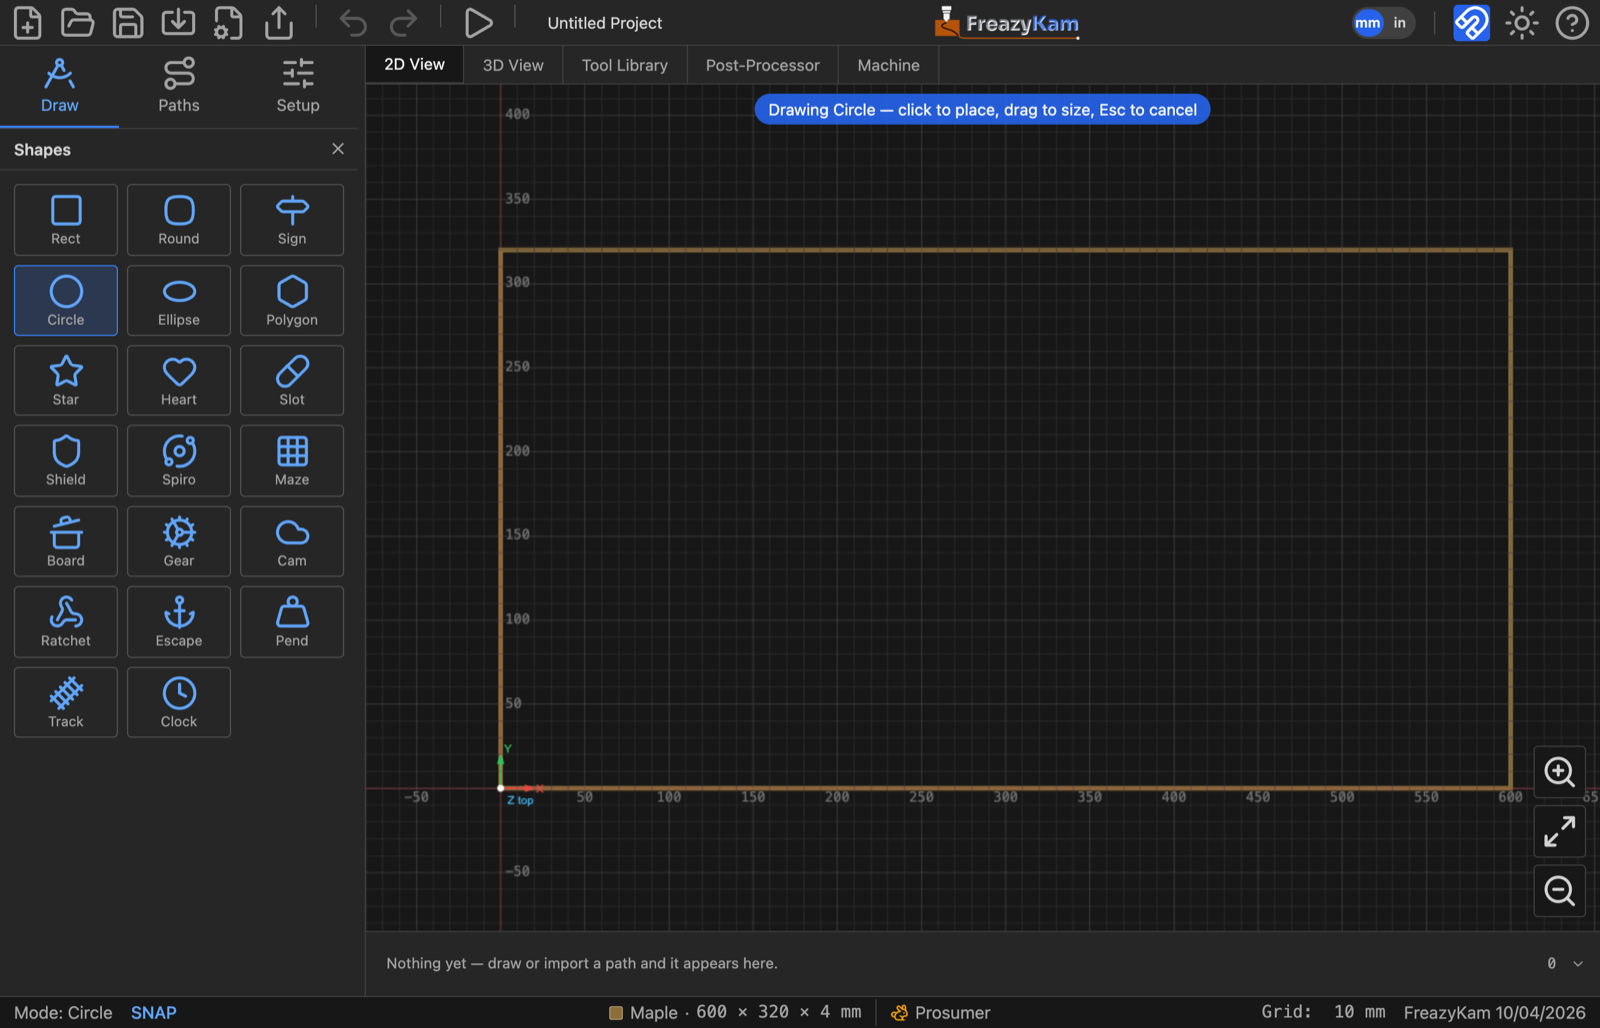The image size is (1600, 1028).
Task: Choose the Sign shape tool
Action: click(x=292, y=220)
